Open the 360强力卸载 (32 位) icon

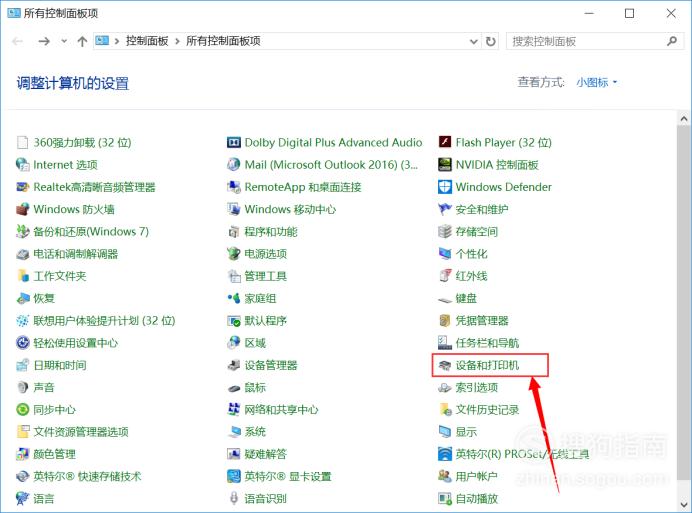pos(23,143)
